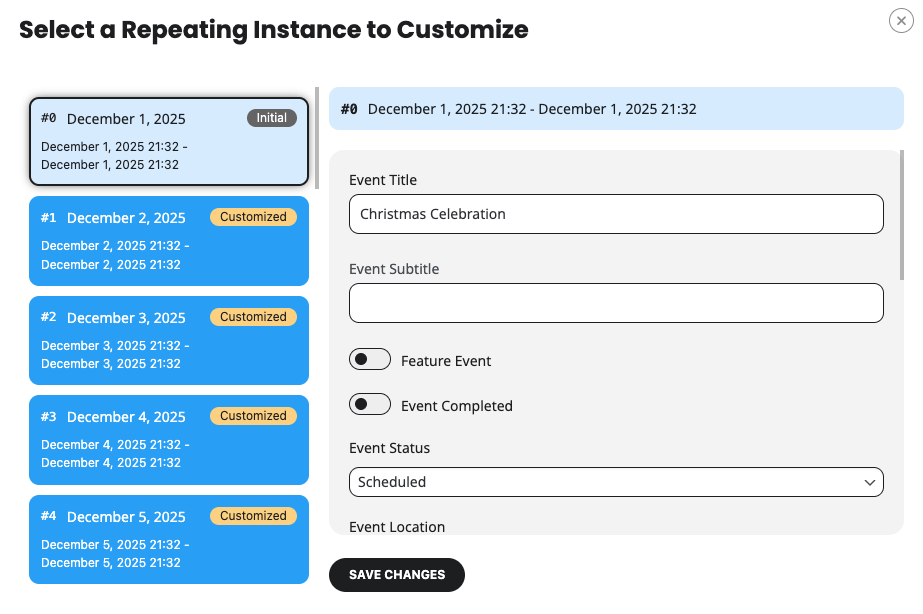Click the Customized badge on December 2
Image resolution: width=923 pixels, height=614 pixels.
click(x=253, y=217)
